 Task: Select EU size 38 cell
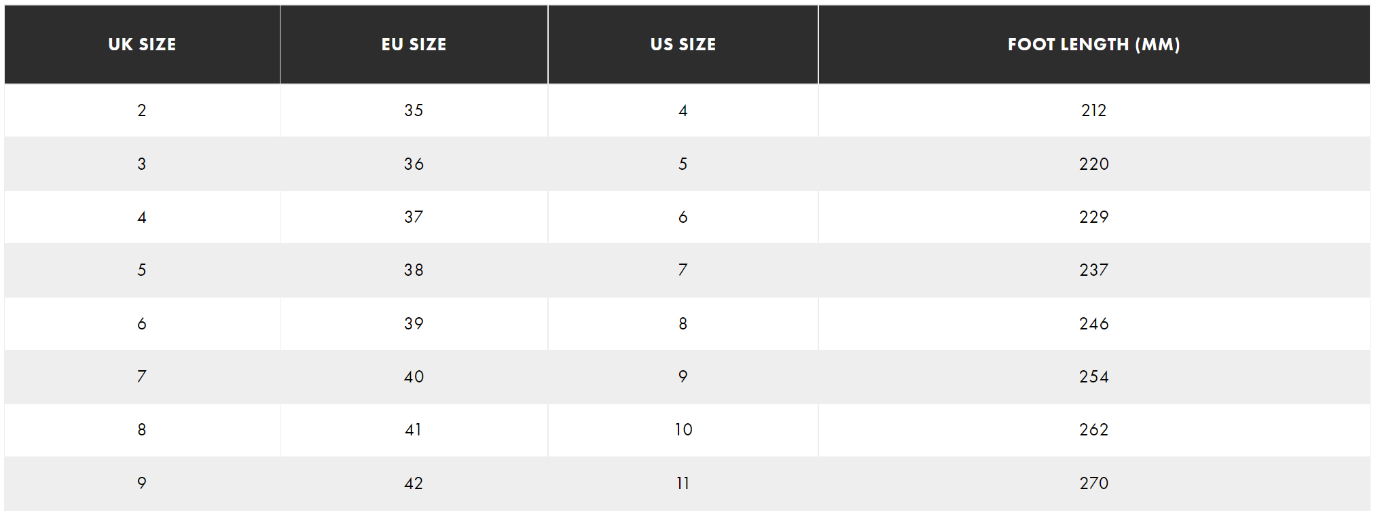click(x=414, y=270)
